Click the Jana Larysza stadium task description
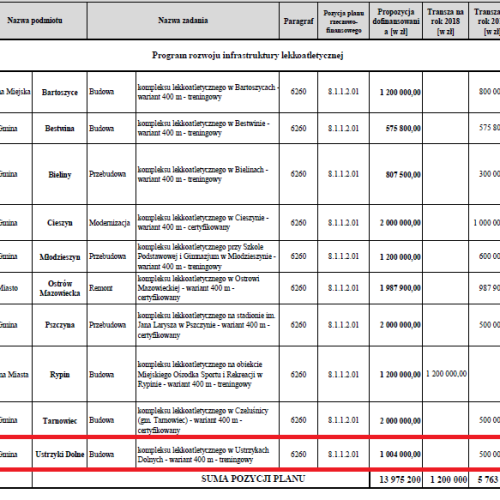The image size is (500, 500). click(206, 325)
